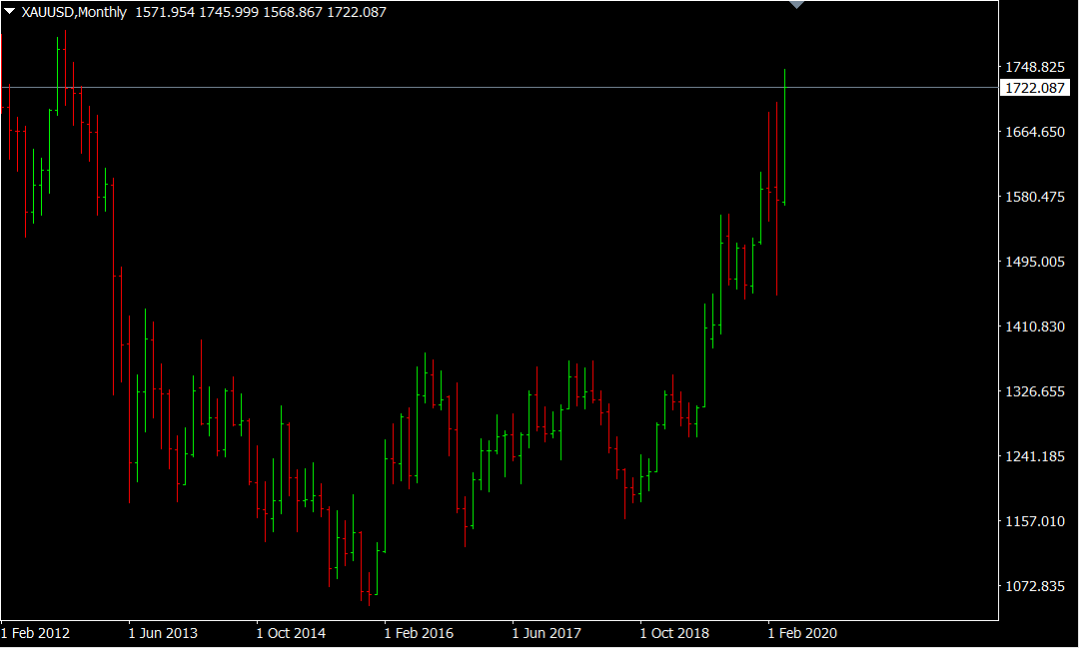The height and width of the screenshot is (649, 1080).
Task: Click the 1 Jun 2013 date label
Action: click(x=163, y=633)
